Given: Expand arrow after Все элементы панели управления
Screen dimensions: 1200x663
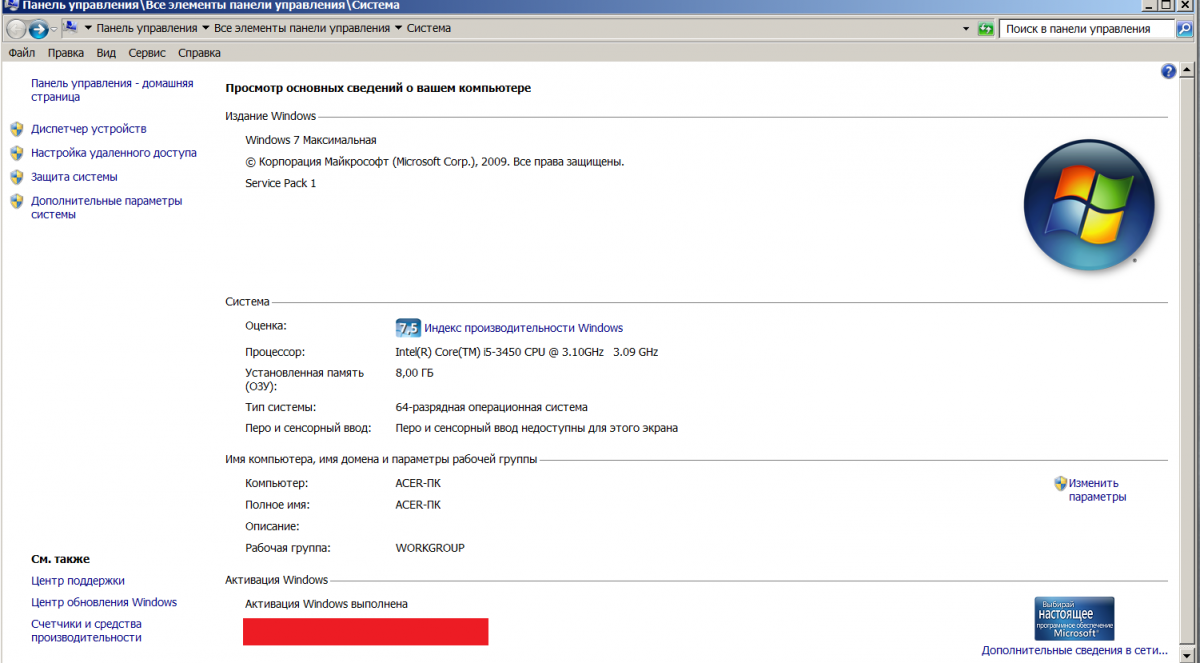Looking at the screenshot, I should click(399, 29).
